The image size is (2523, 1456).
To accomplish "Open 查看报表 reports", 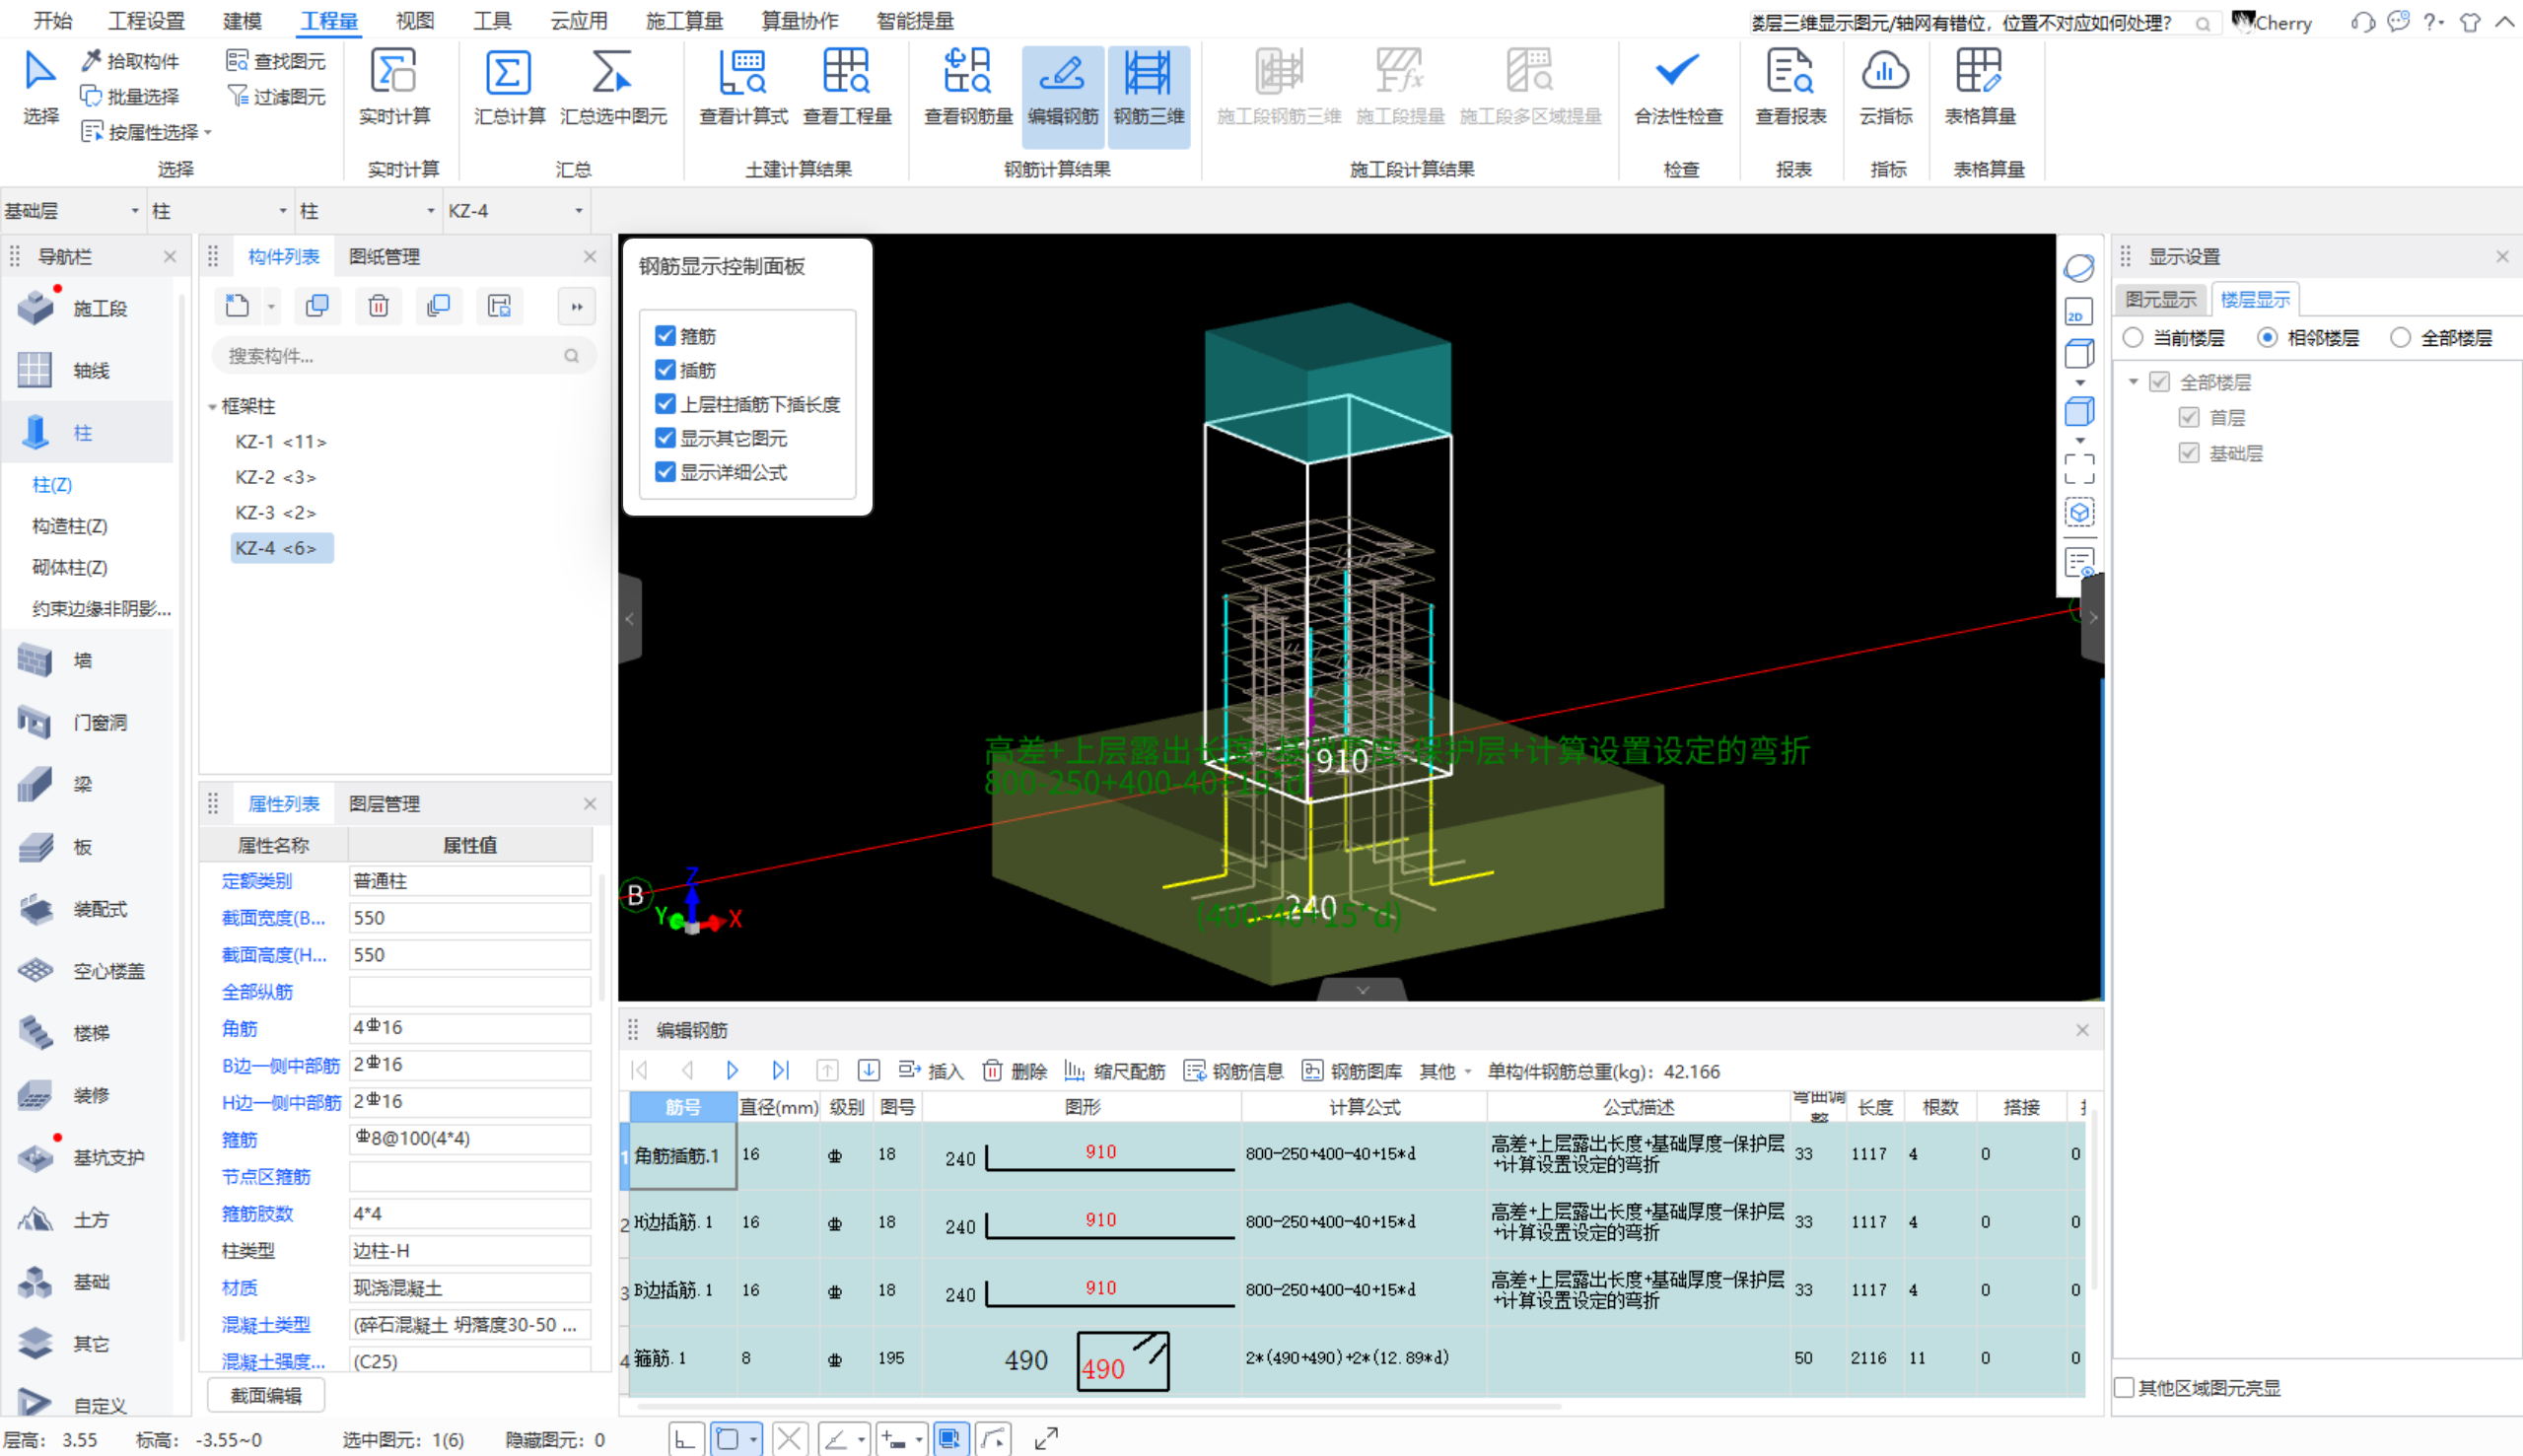I will point(1790,88).
